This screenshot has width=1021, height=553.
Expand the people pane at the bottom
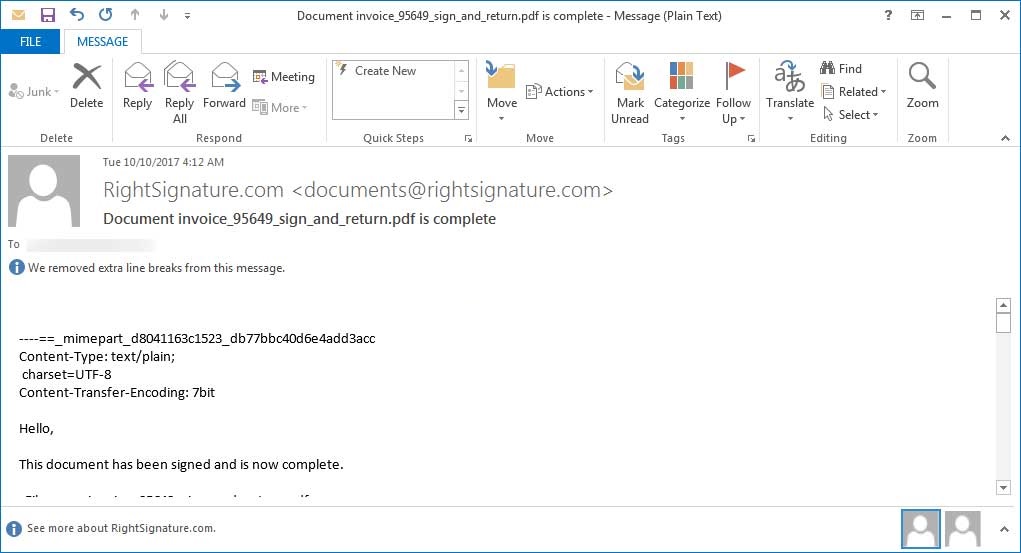pos(1004,530)
